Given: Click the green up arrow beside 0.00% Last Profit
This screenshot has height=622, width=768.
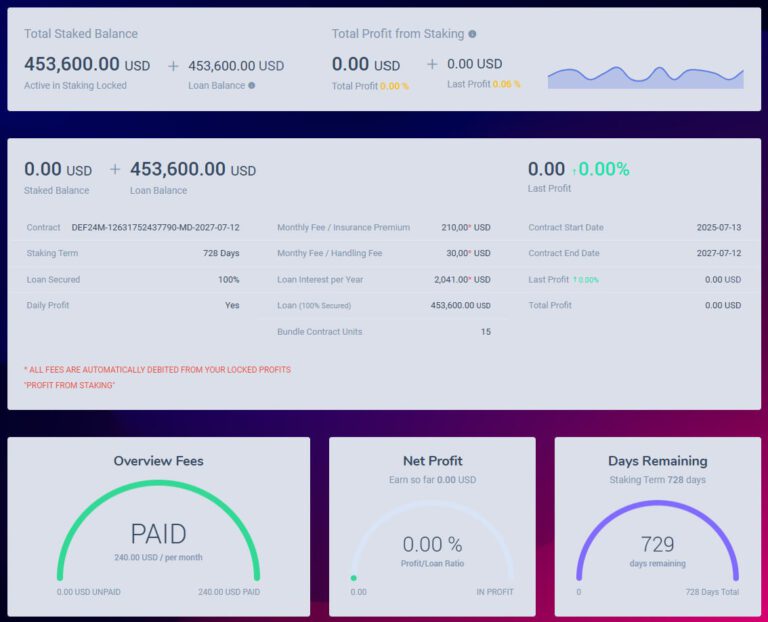Looking at the screenshot, I should 573,171.
